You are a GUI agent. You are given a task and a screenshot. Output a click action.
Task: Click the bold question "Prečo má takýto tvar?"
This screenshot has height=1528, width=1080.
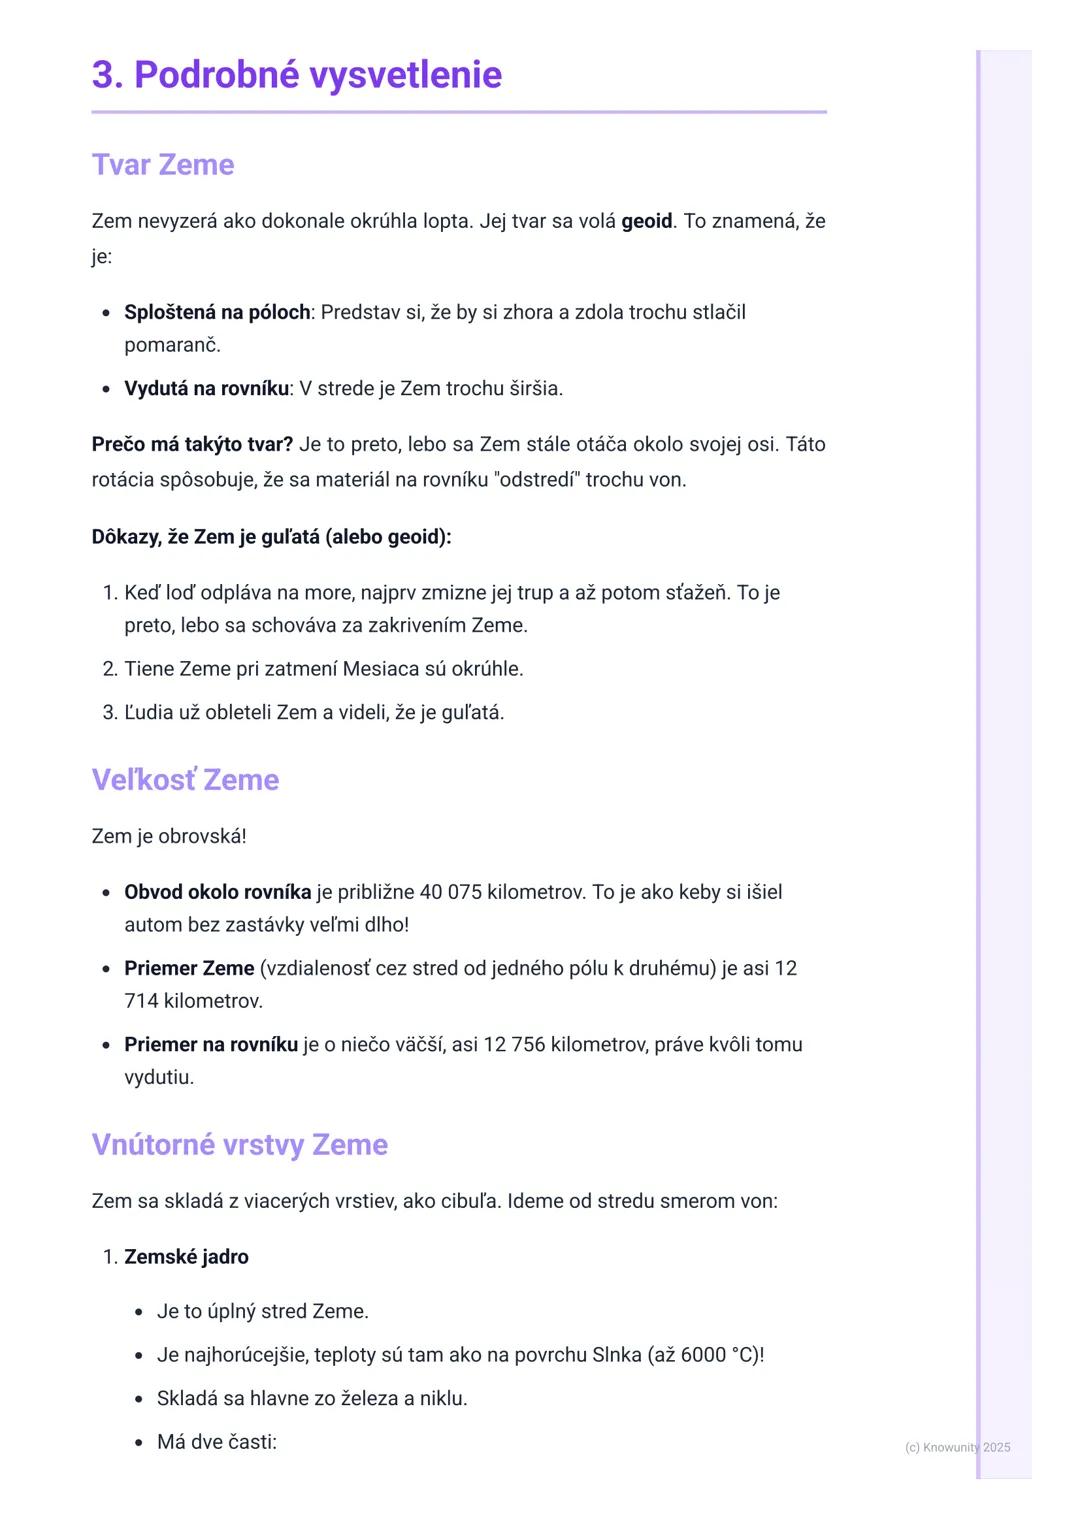click(192, 444)
